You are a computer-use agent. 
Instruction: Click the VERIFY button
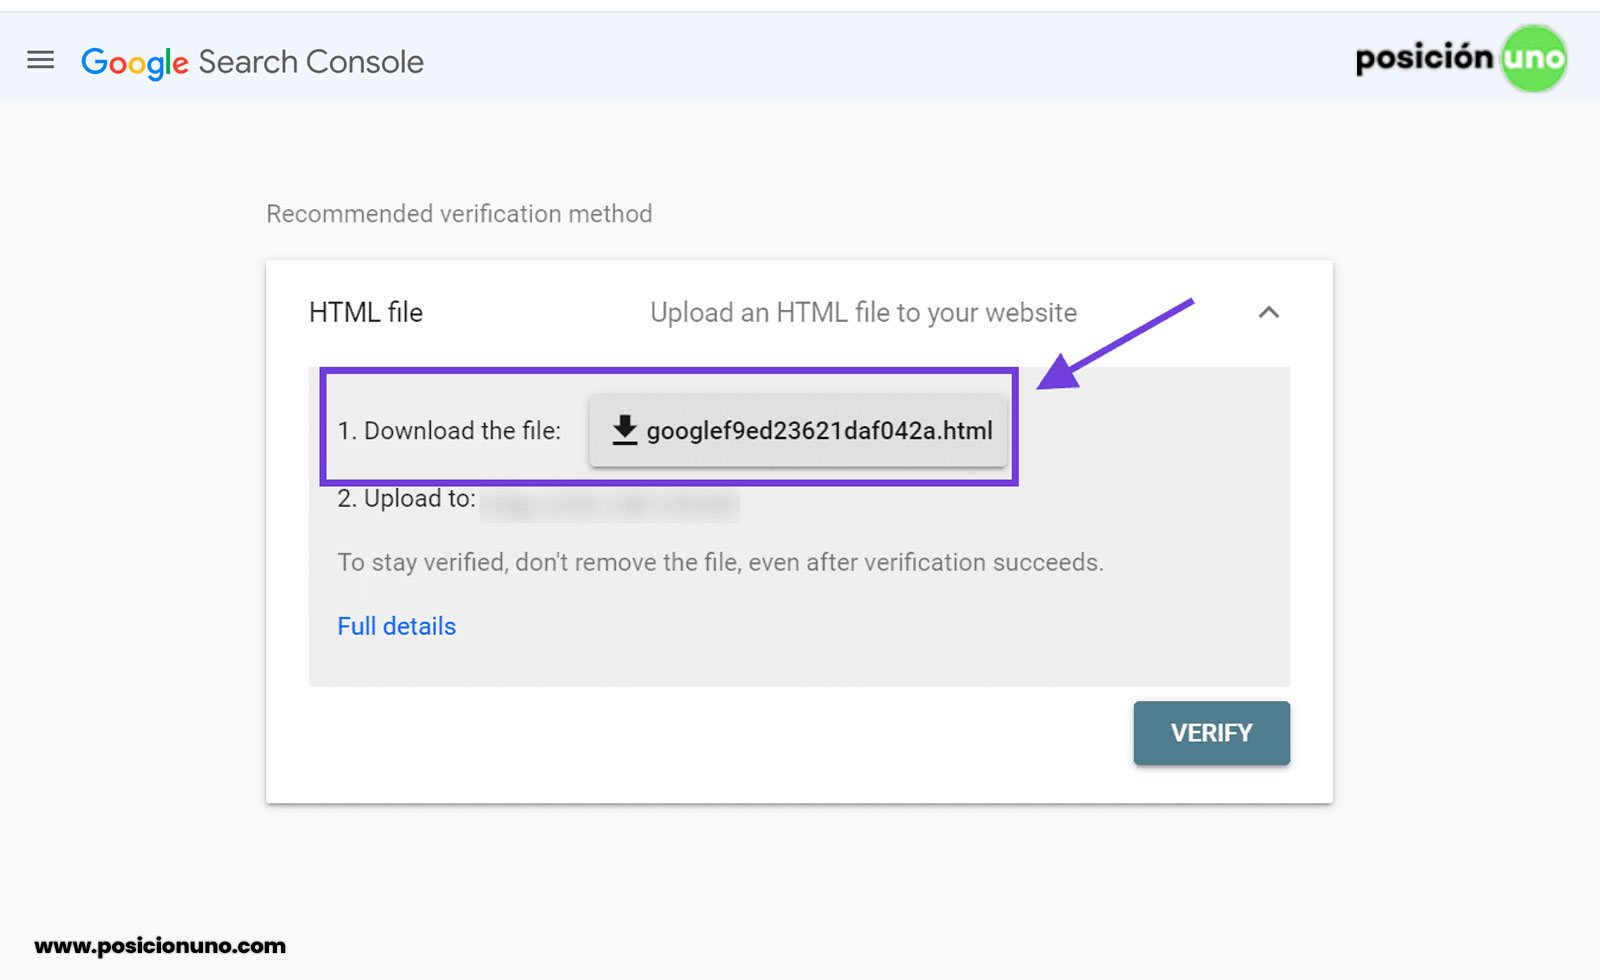coord(1211,733)
